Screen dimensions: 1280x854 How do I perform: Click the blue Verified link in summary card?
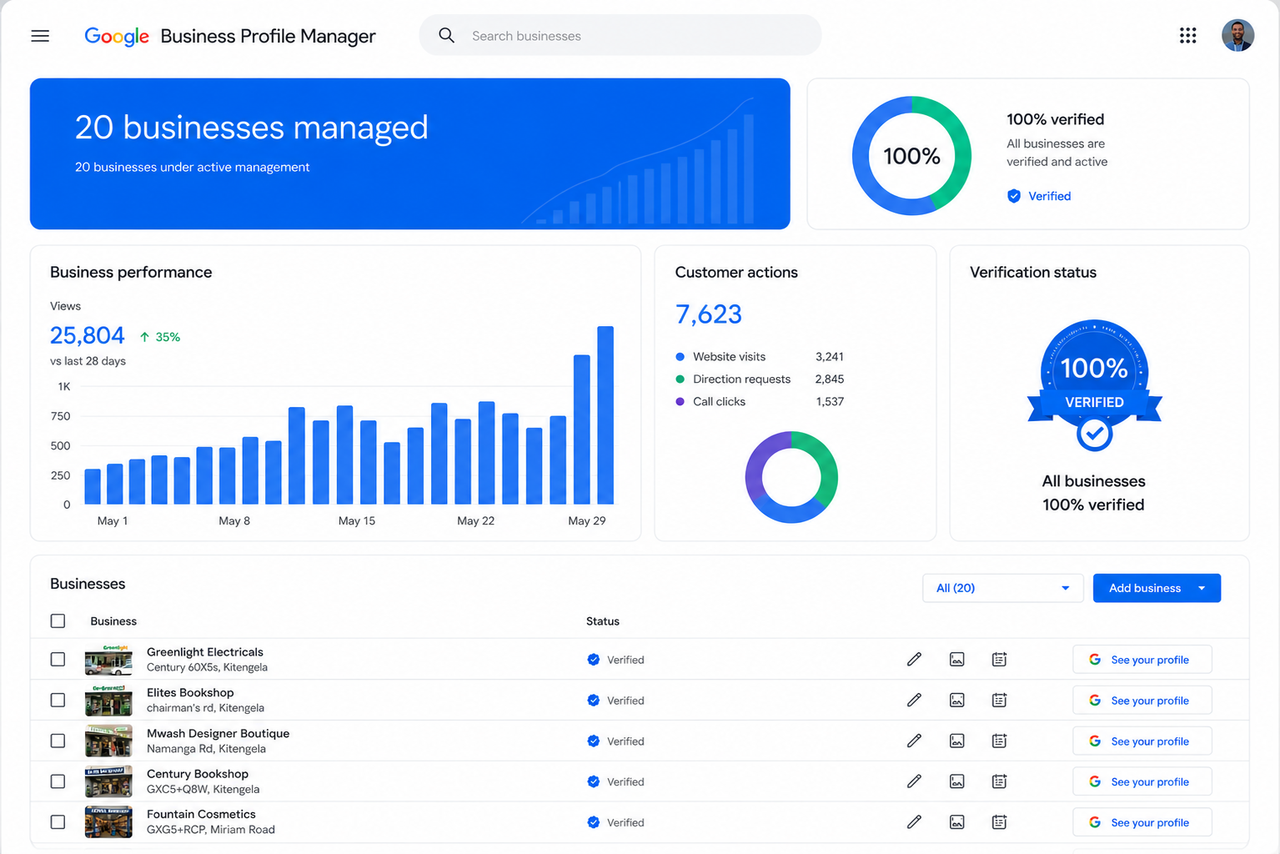[x=1050, y=196]
